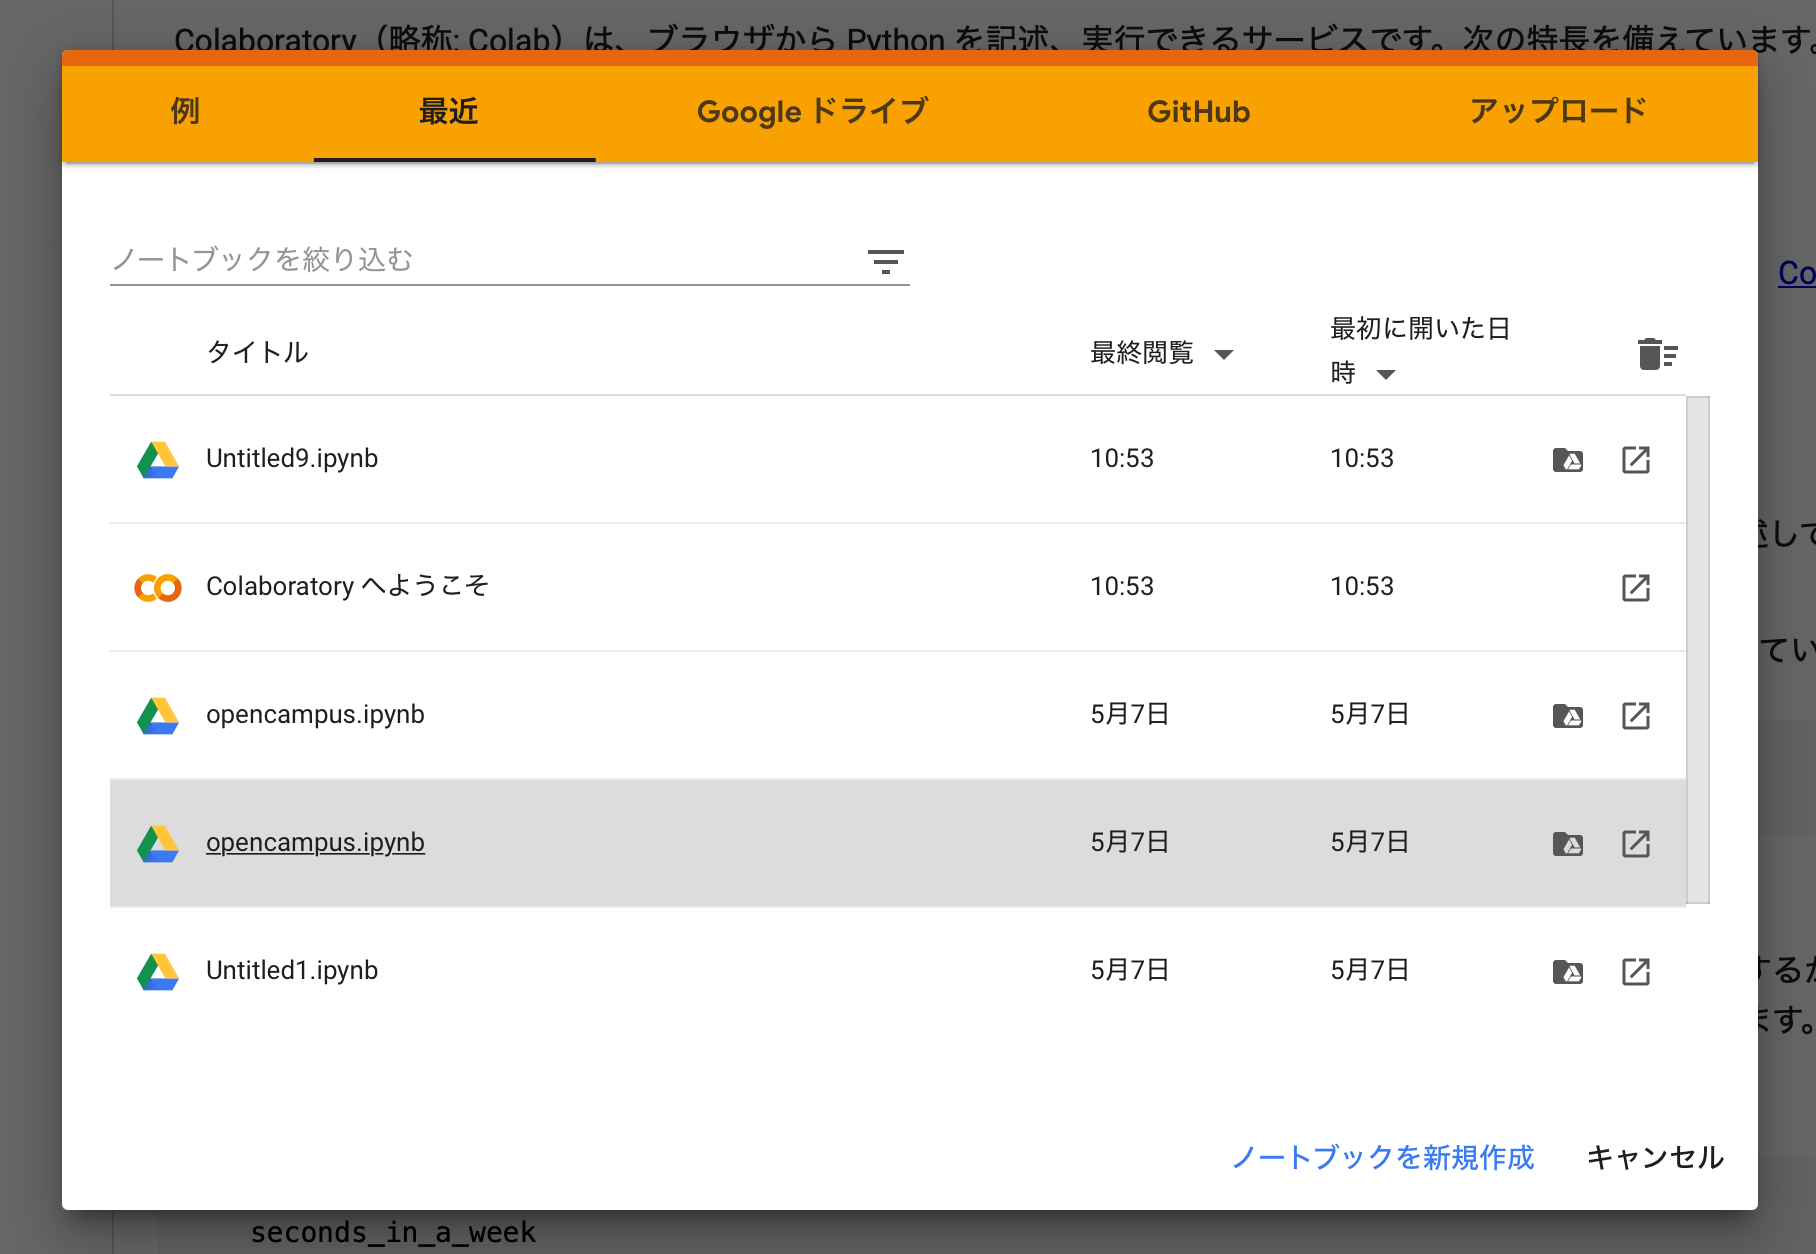Switch to the 例 tab
The width and height of the screenshot is (1816, 1254).
point(185,111)
